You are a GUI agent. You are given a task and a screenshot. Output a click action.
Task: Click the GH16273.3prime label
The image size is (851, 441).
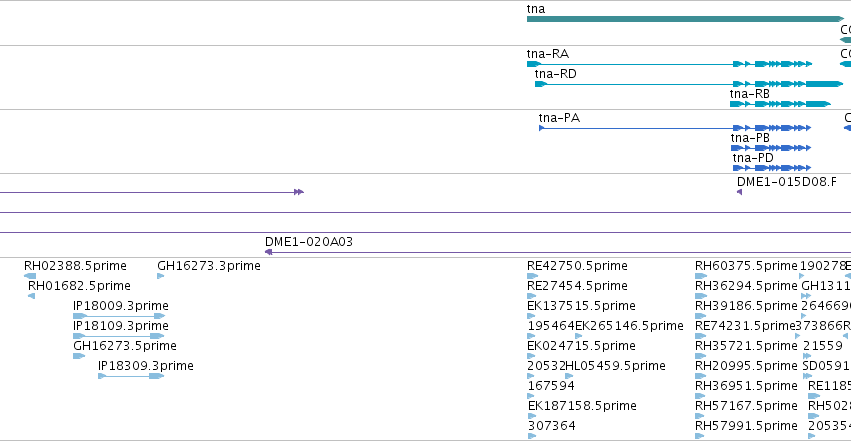tap(209, 266)
